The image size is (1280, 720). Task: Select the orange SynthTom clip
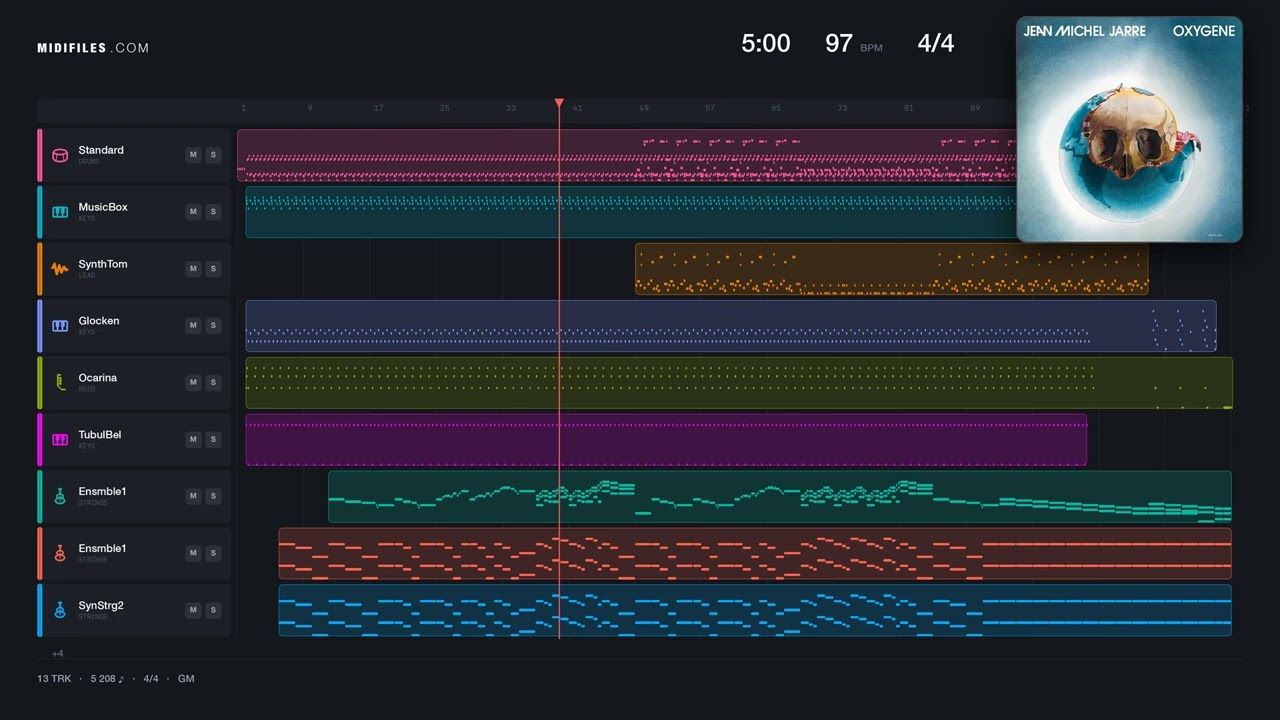pyautogui.click(x=891, y=269)
